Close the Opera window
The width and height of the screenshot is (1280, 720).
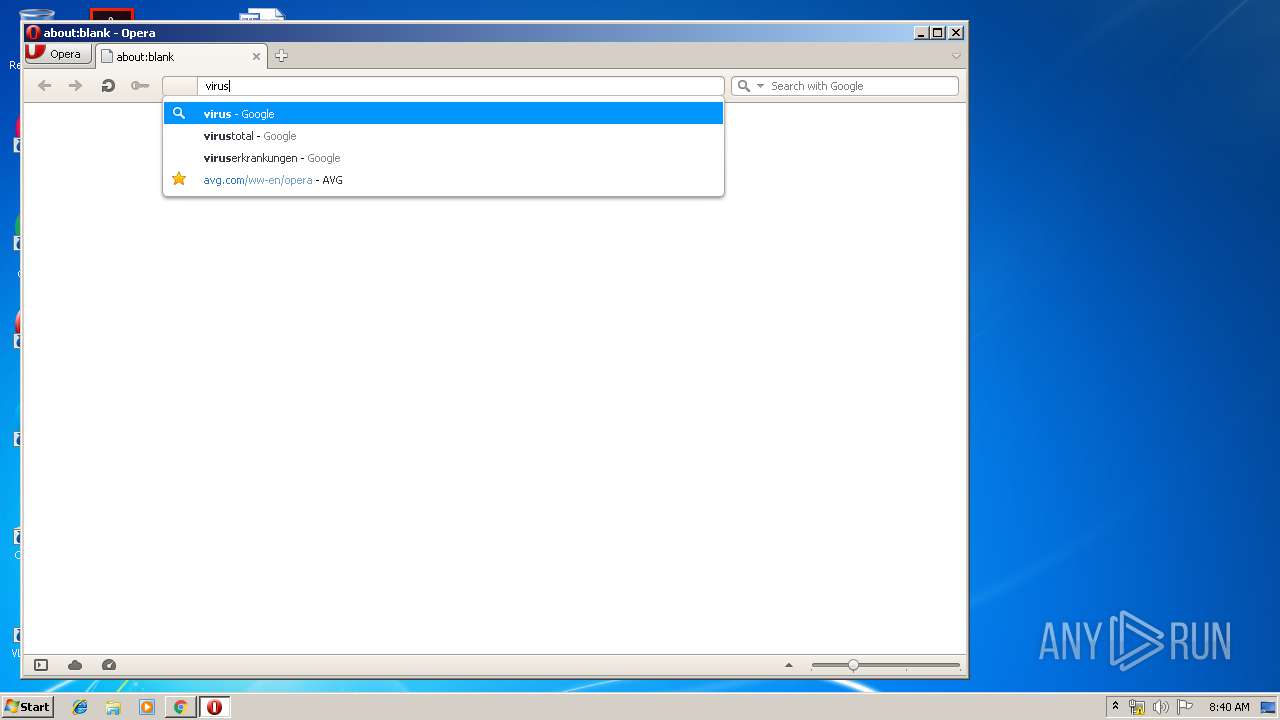pos(955,33)
